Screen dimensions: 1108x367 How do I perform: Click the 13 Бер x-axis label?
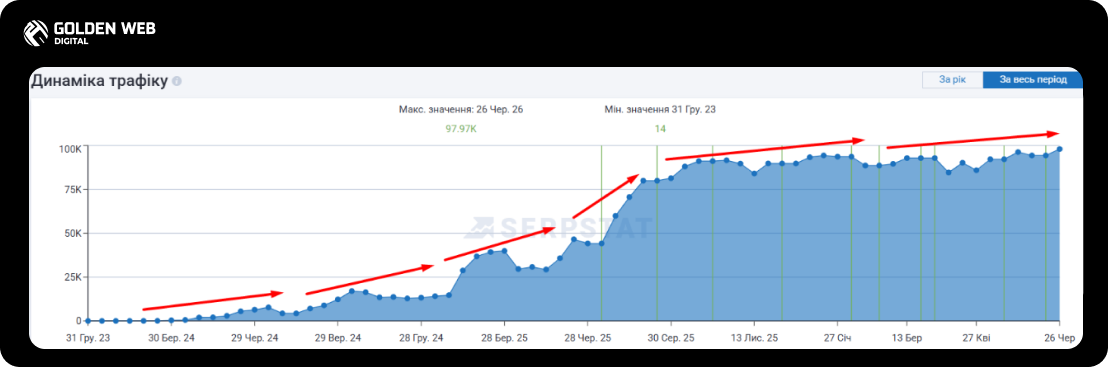907,339
